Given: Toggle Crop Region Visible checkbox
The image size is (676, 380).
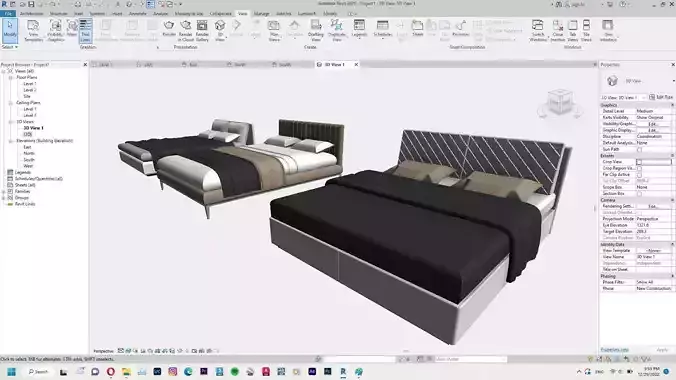Looking at the screenshot, I should coord(639,168).
